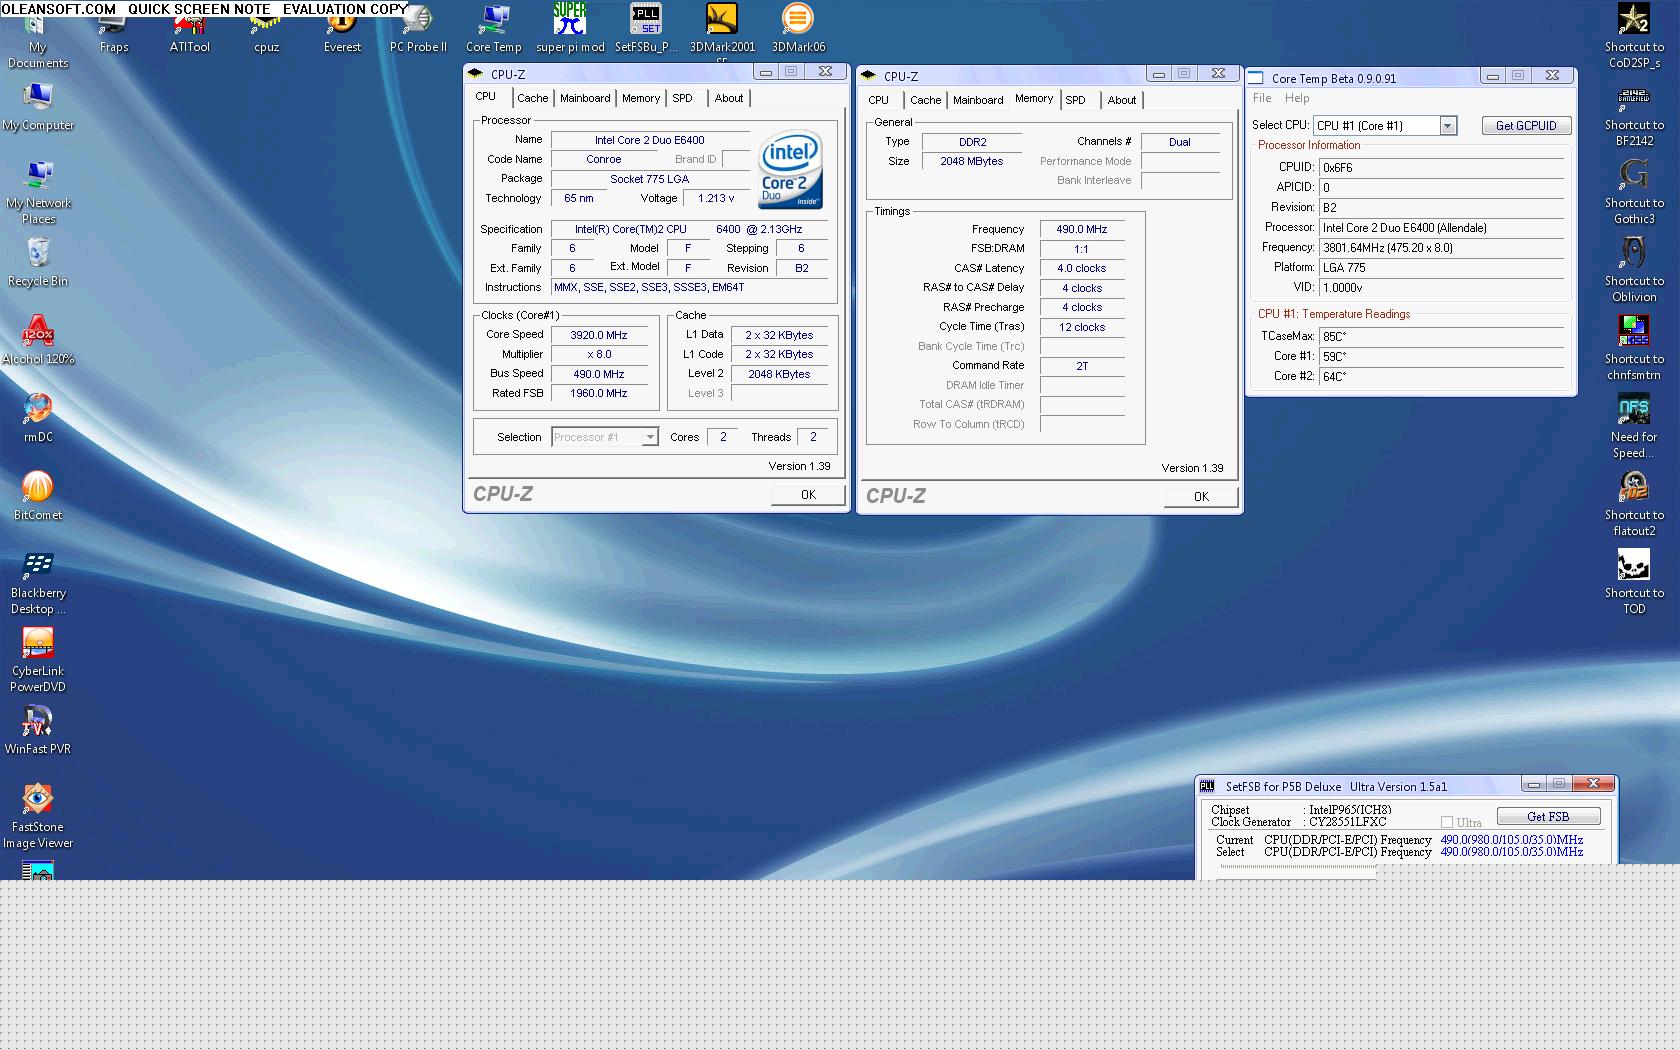Click the Intel Core 2 Duo logo
The width and height of the screenshot is (1680, 1050).
click(790, 169)
